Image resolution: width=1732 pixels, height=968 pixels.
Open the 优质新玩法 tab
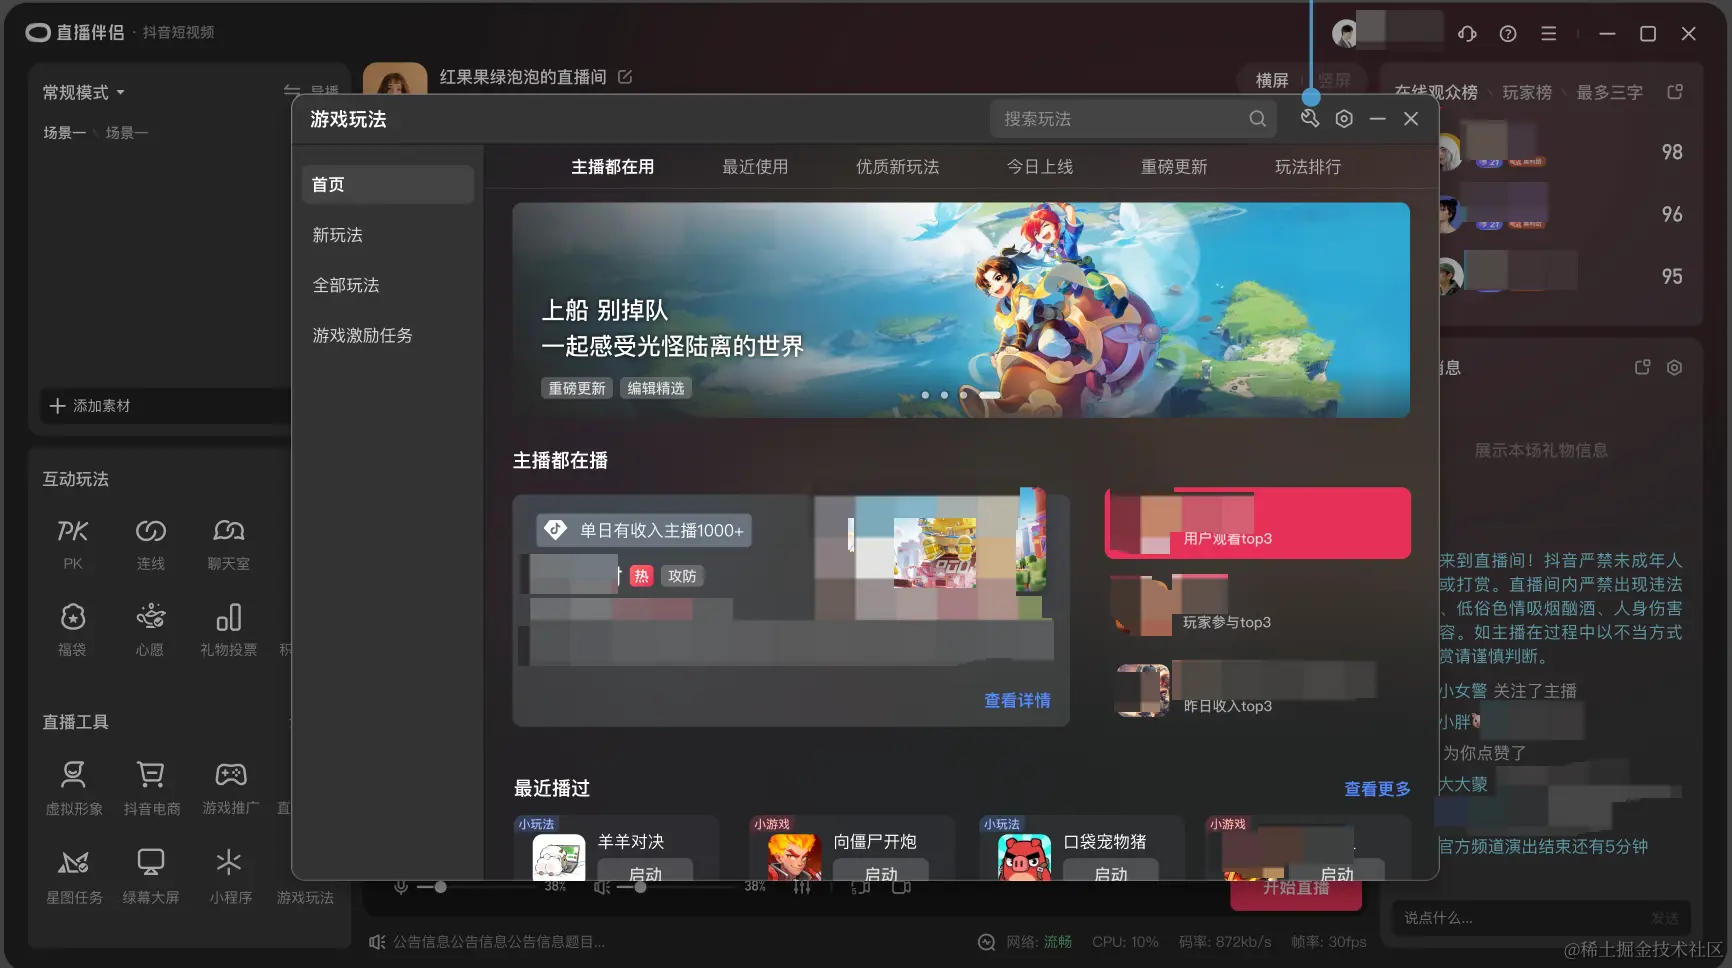[897, 167]
